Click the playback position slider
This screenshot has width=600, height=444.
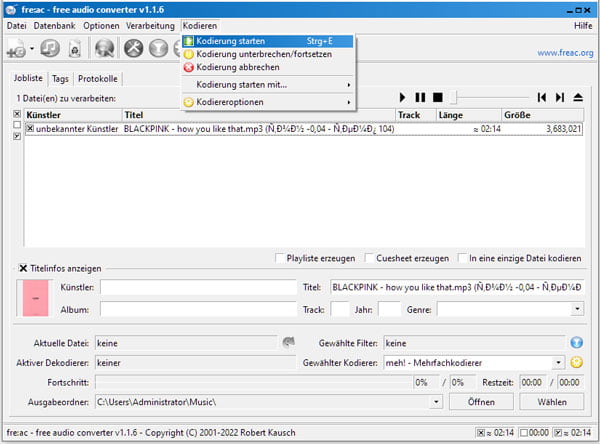coord(490,97)
